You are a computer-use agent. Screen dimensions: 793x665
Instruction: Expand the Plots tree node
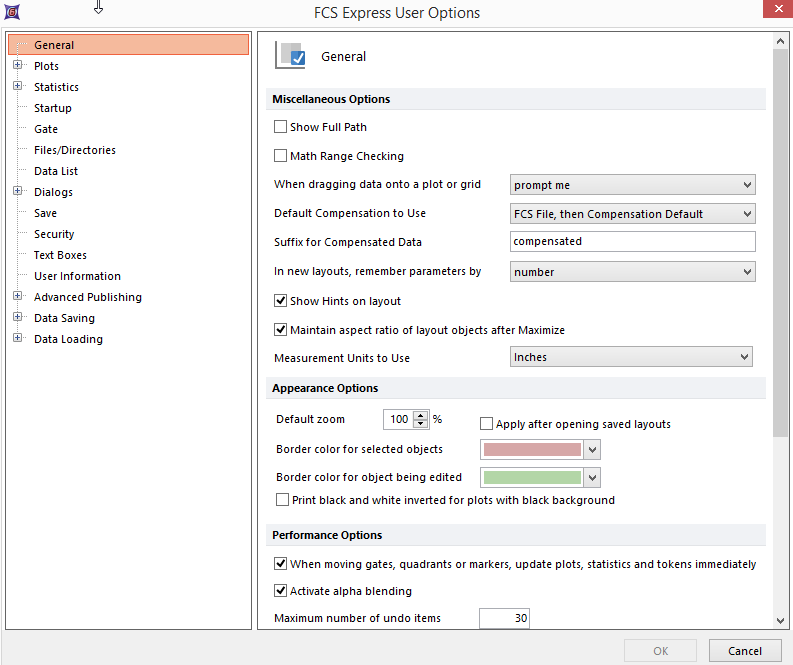[18, 66]
